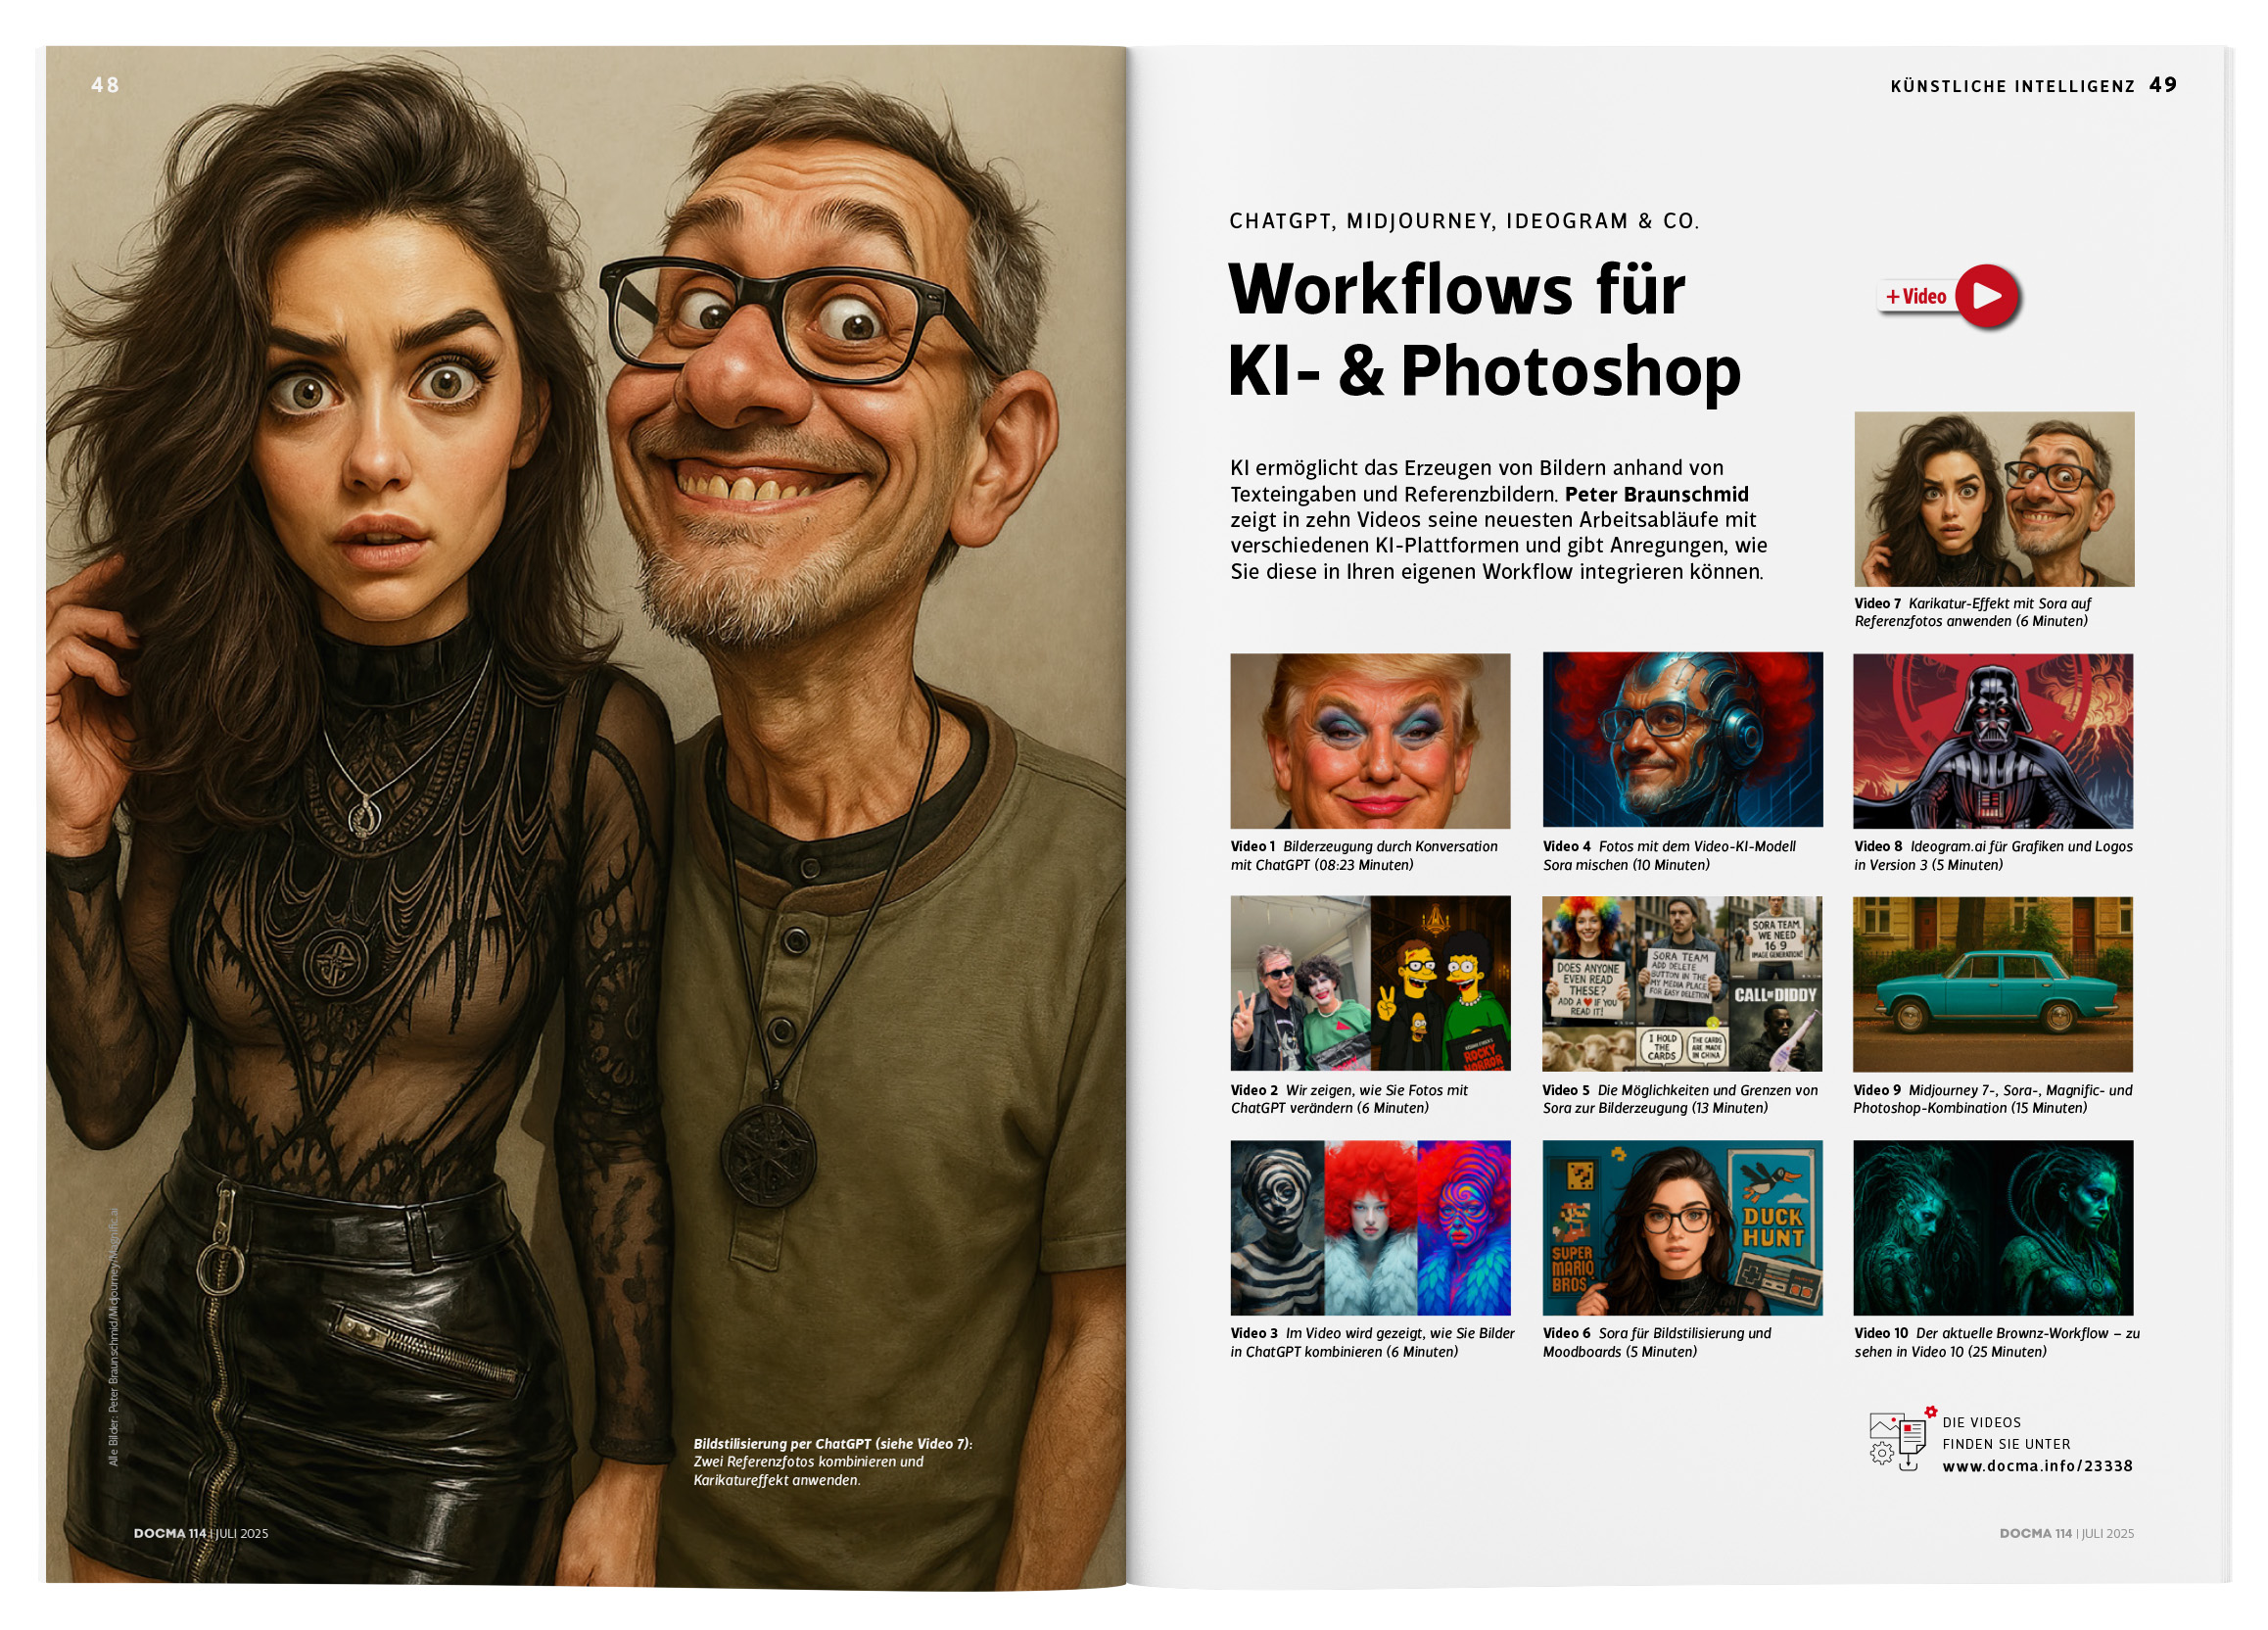Click the red play button icon
The height and width of the screenshot is (1630, 2268).
pos(1986,296)
